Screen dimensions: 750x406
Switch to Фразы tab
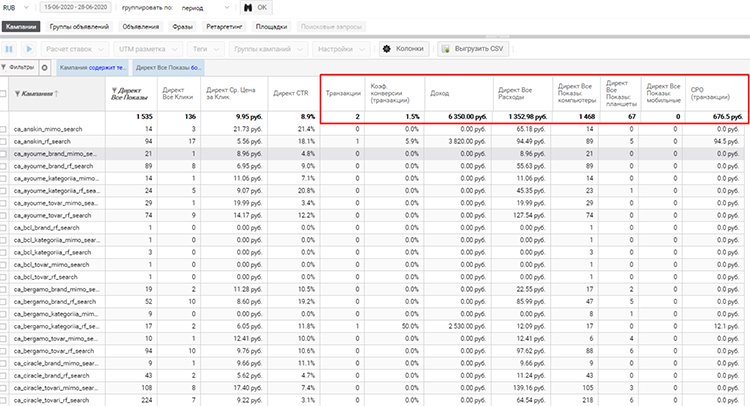[183, 27]
